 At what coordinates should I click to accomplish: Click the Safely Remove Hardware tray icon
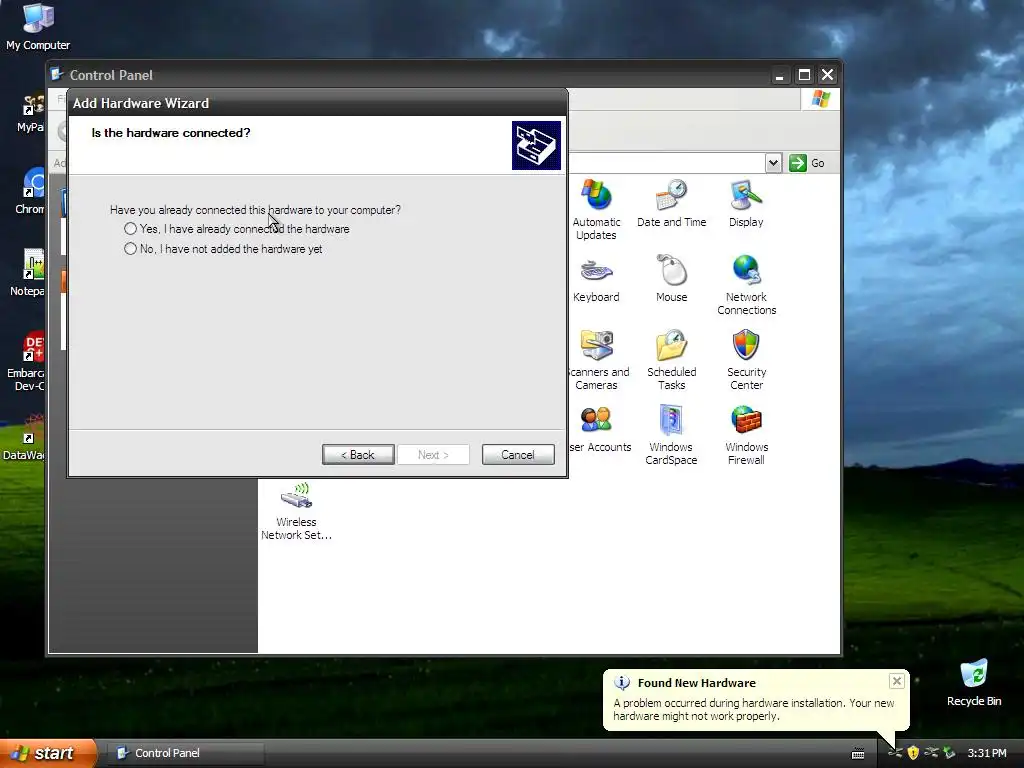click(949, 753)
